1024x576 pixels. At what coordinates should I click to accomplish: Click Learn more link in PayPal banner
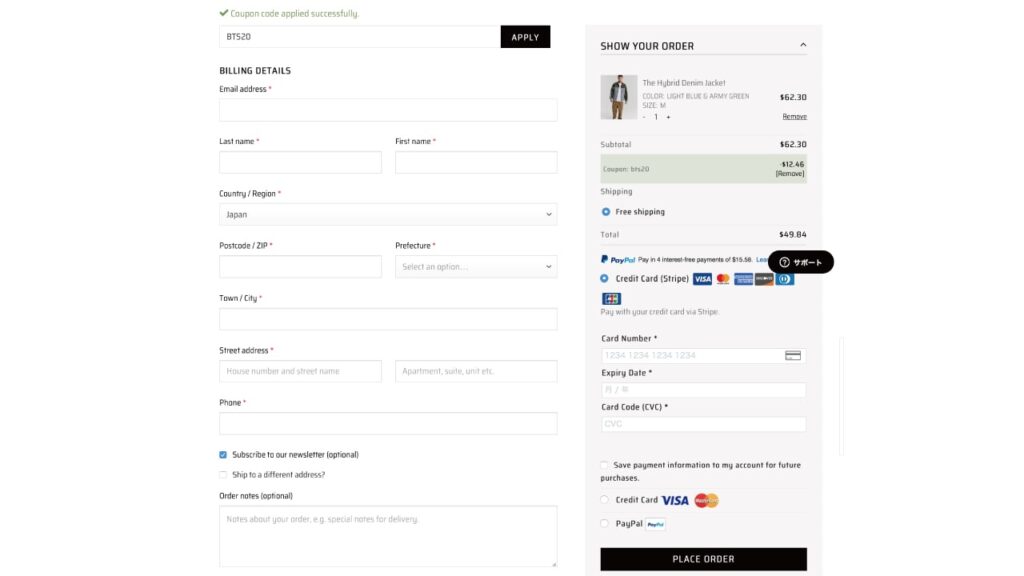tap(762, 259)
